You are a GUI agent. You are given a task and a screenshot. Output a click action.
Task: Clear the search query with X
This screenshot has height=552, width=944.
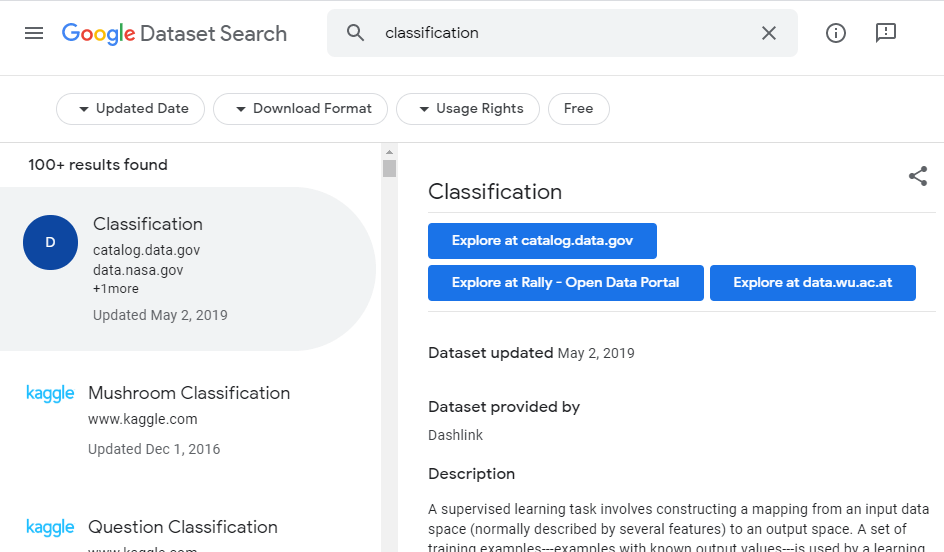(x=768, y=33)
